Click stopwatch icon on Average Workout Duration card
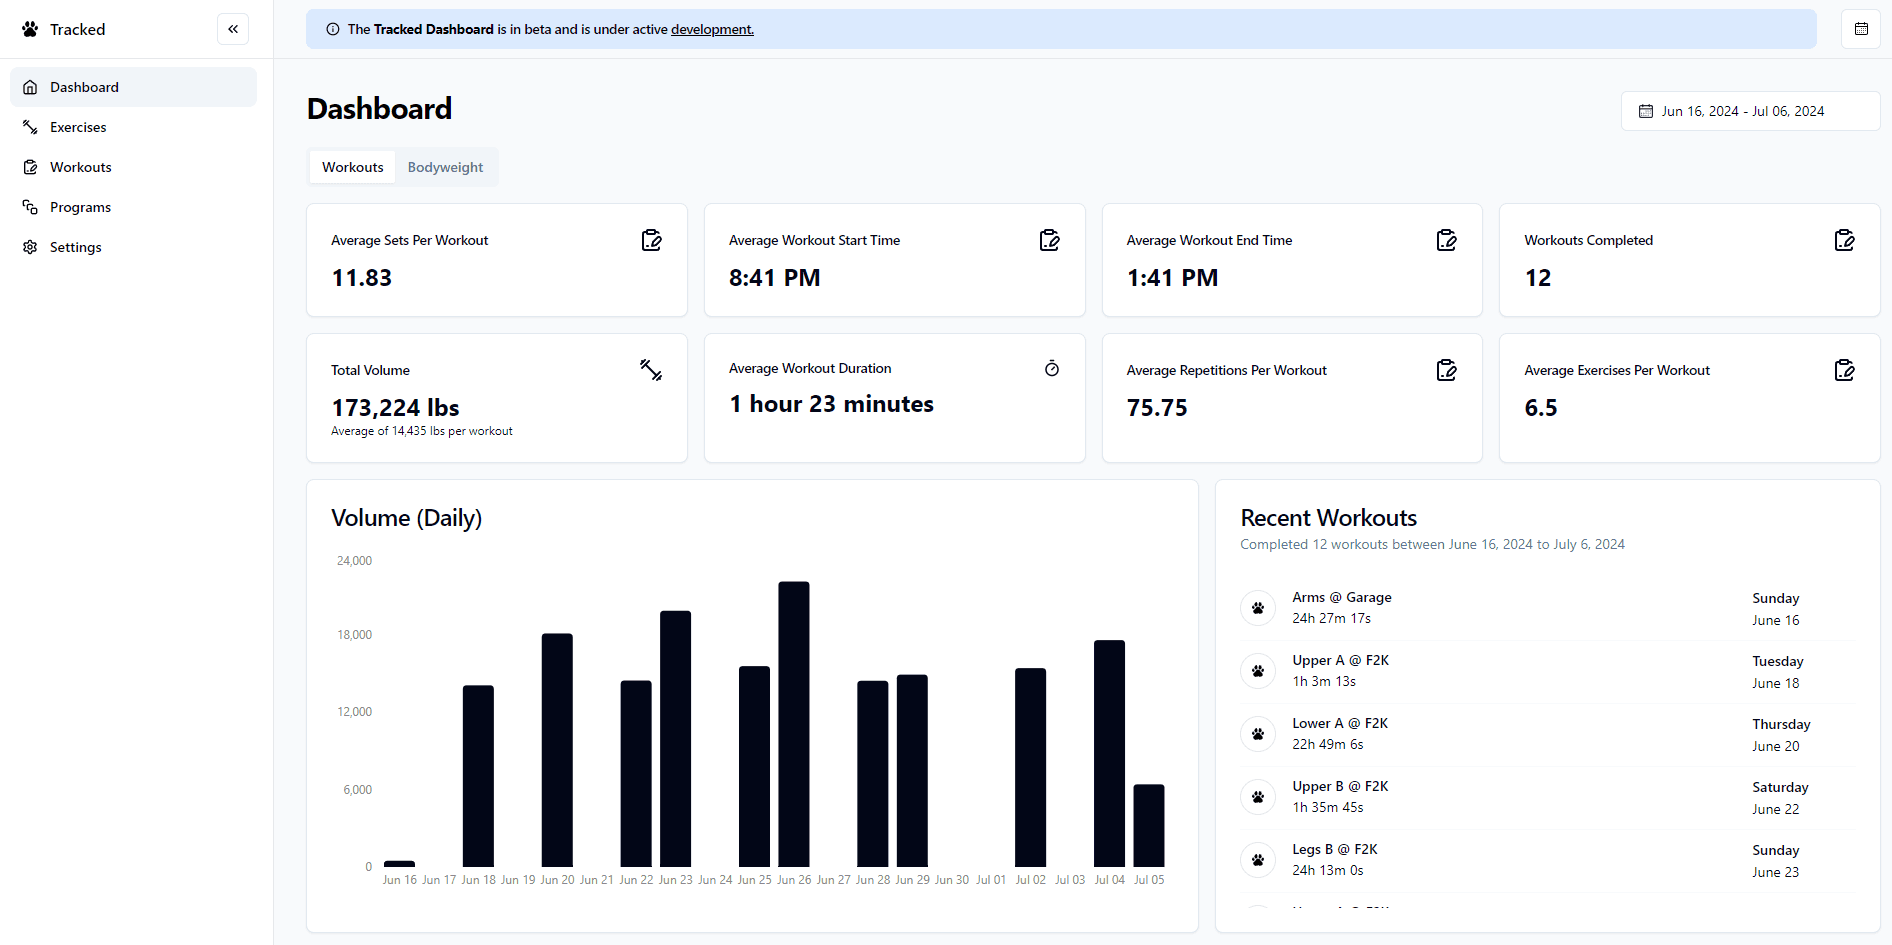This screenshot has width=1892, height=945. coord(1052,368)
